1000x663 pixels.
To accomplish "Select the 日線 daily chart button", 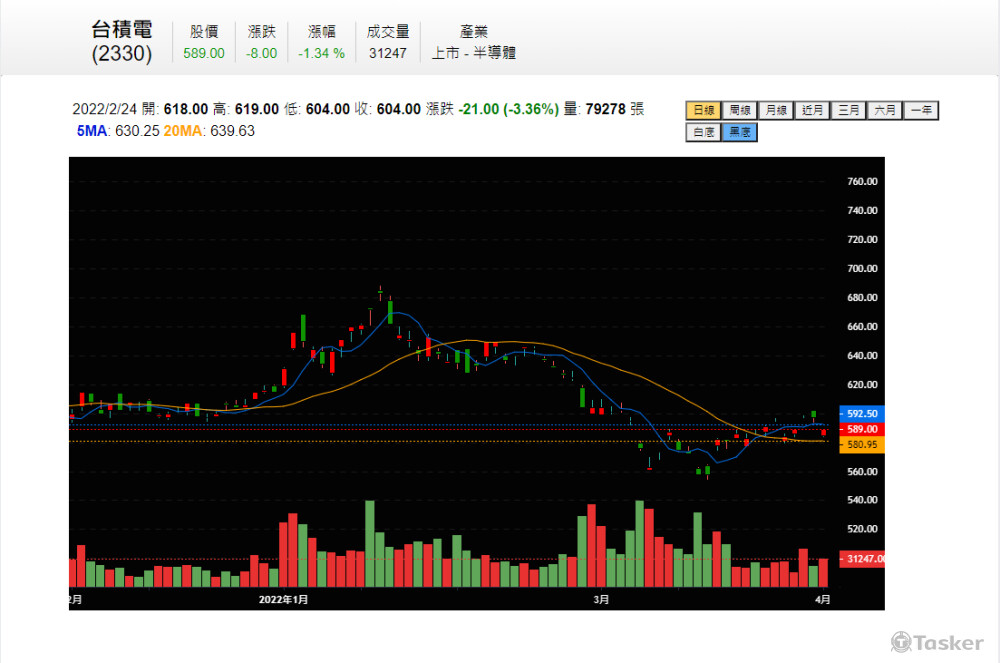I will [703, 110].
